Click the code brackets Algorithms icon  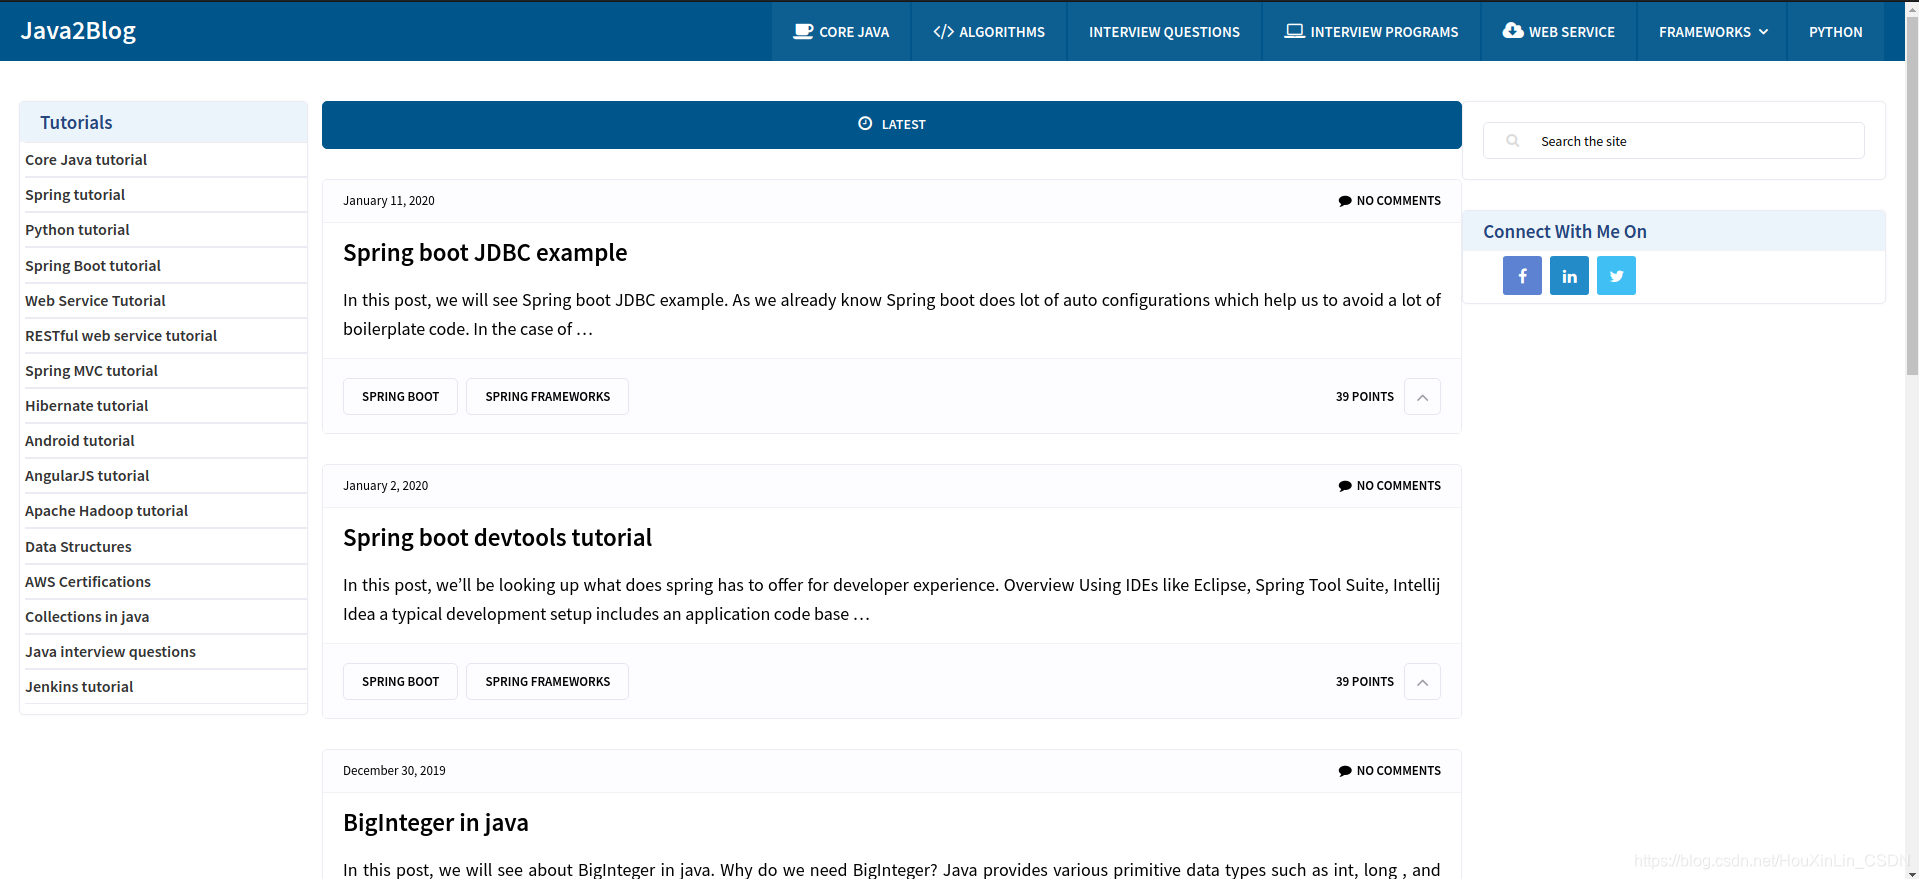[943, 31]
